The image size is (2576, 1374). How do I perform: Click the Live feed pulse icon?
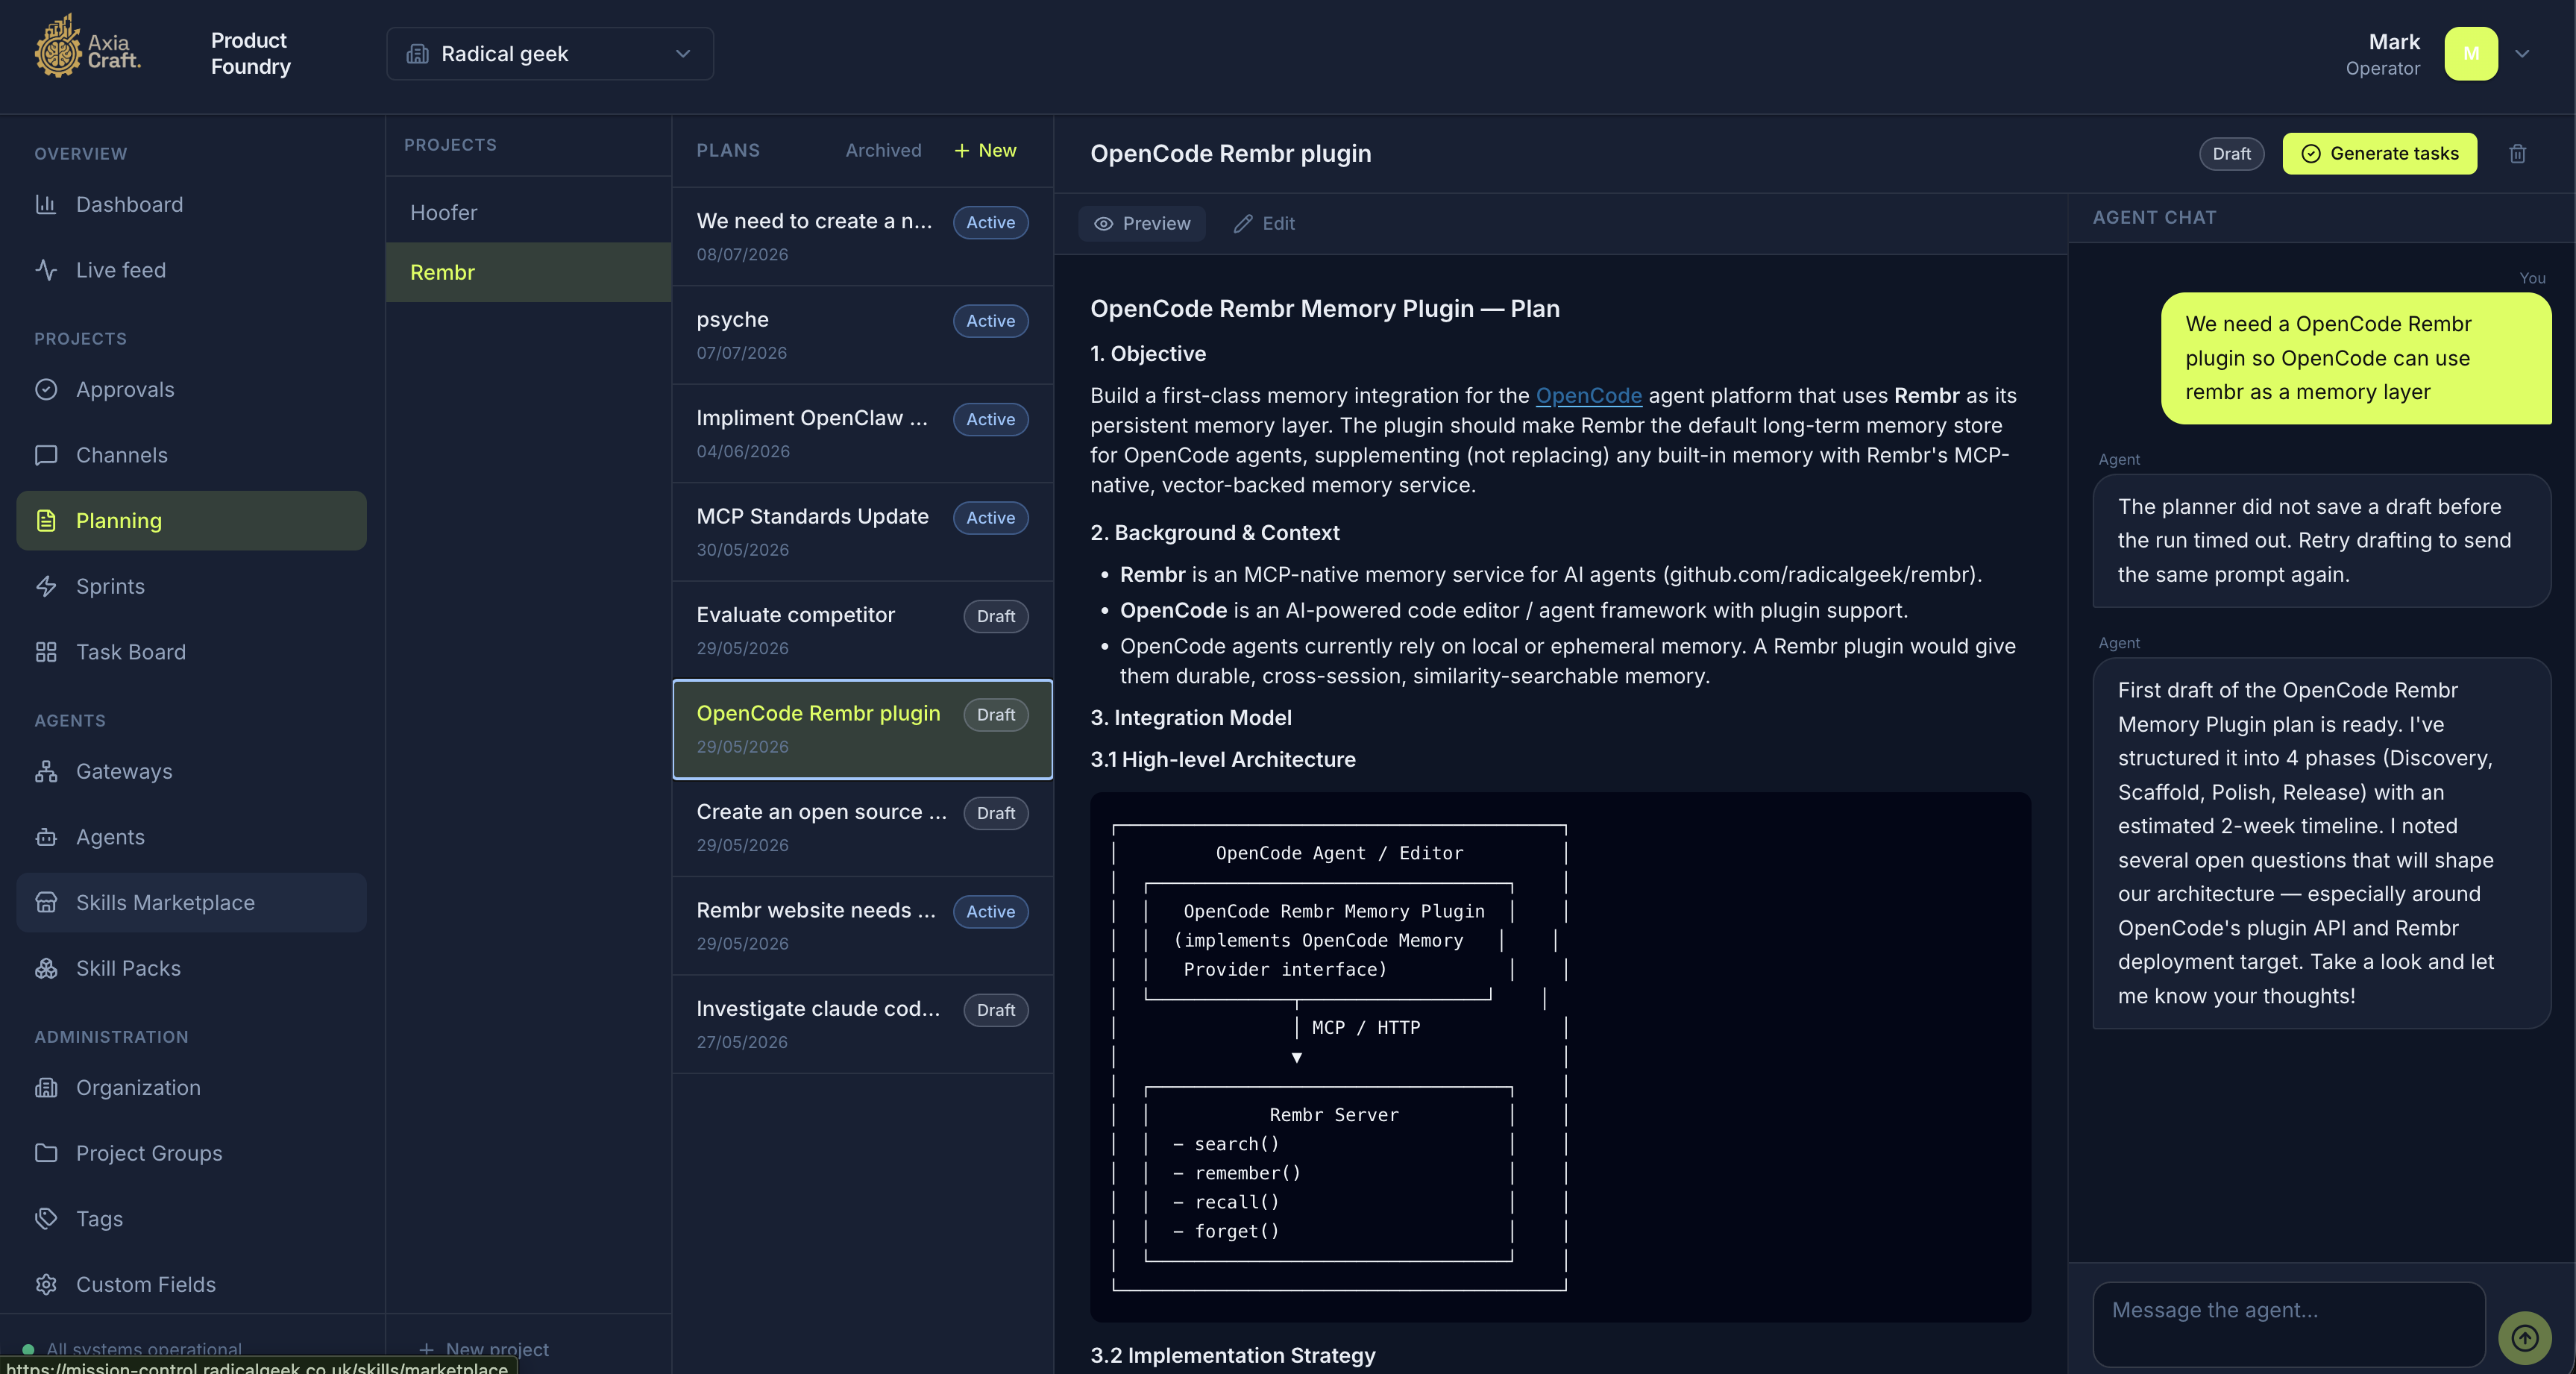[46, 270]
